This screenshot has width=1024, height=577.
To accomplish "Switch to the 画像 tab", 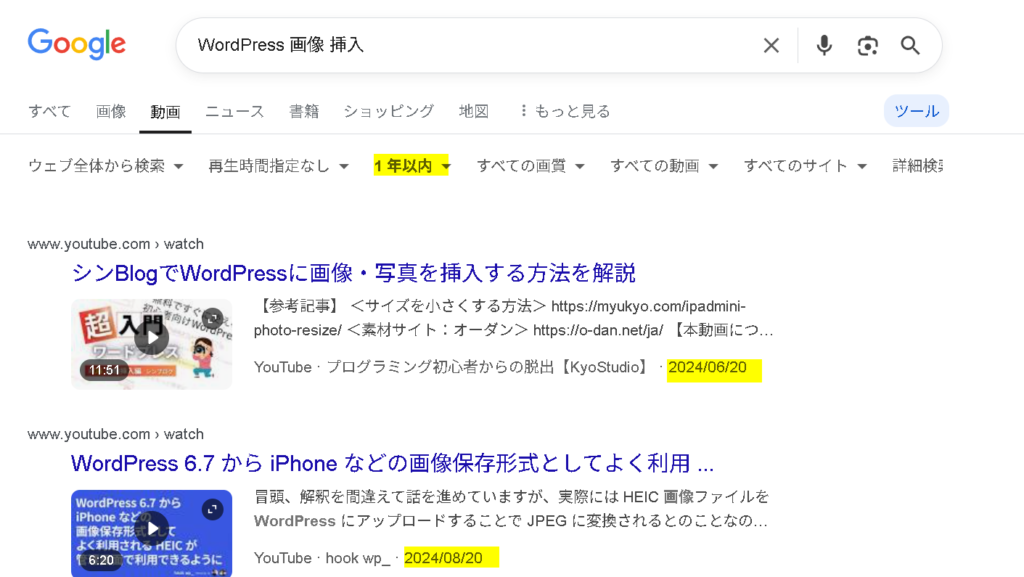I will pyautogui.click(x=111, y=112).
